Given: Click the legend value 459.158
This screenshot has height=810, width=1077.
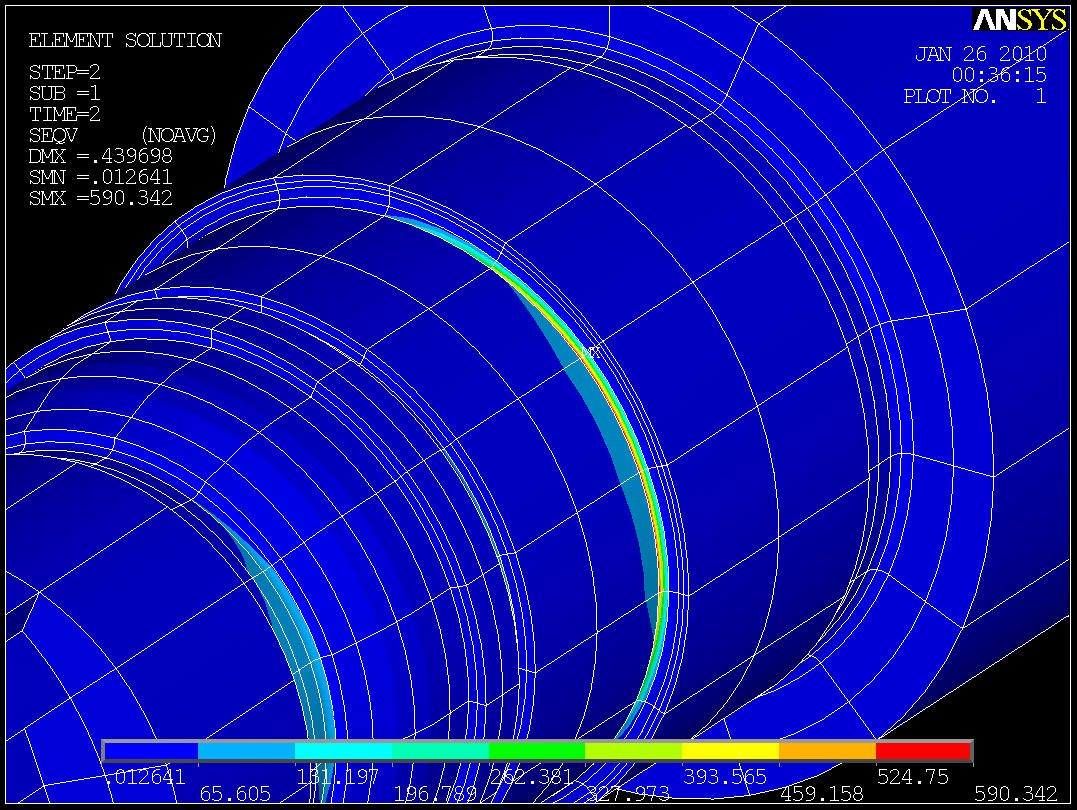Looking at the screenshot, I should click(821, 794).
